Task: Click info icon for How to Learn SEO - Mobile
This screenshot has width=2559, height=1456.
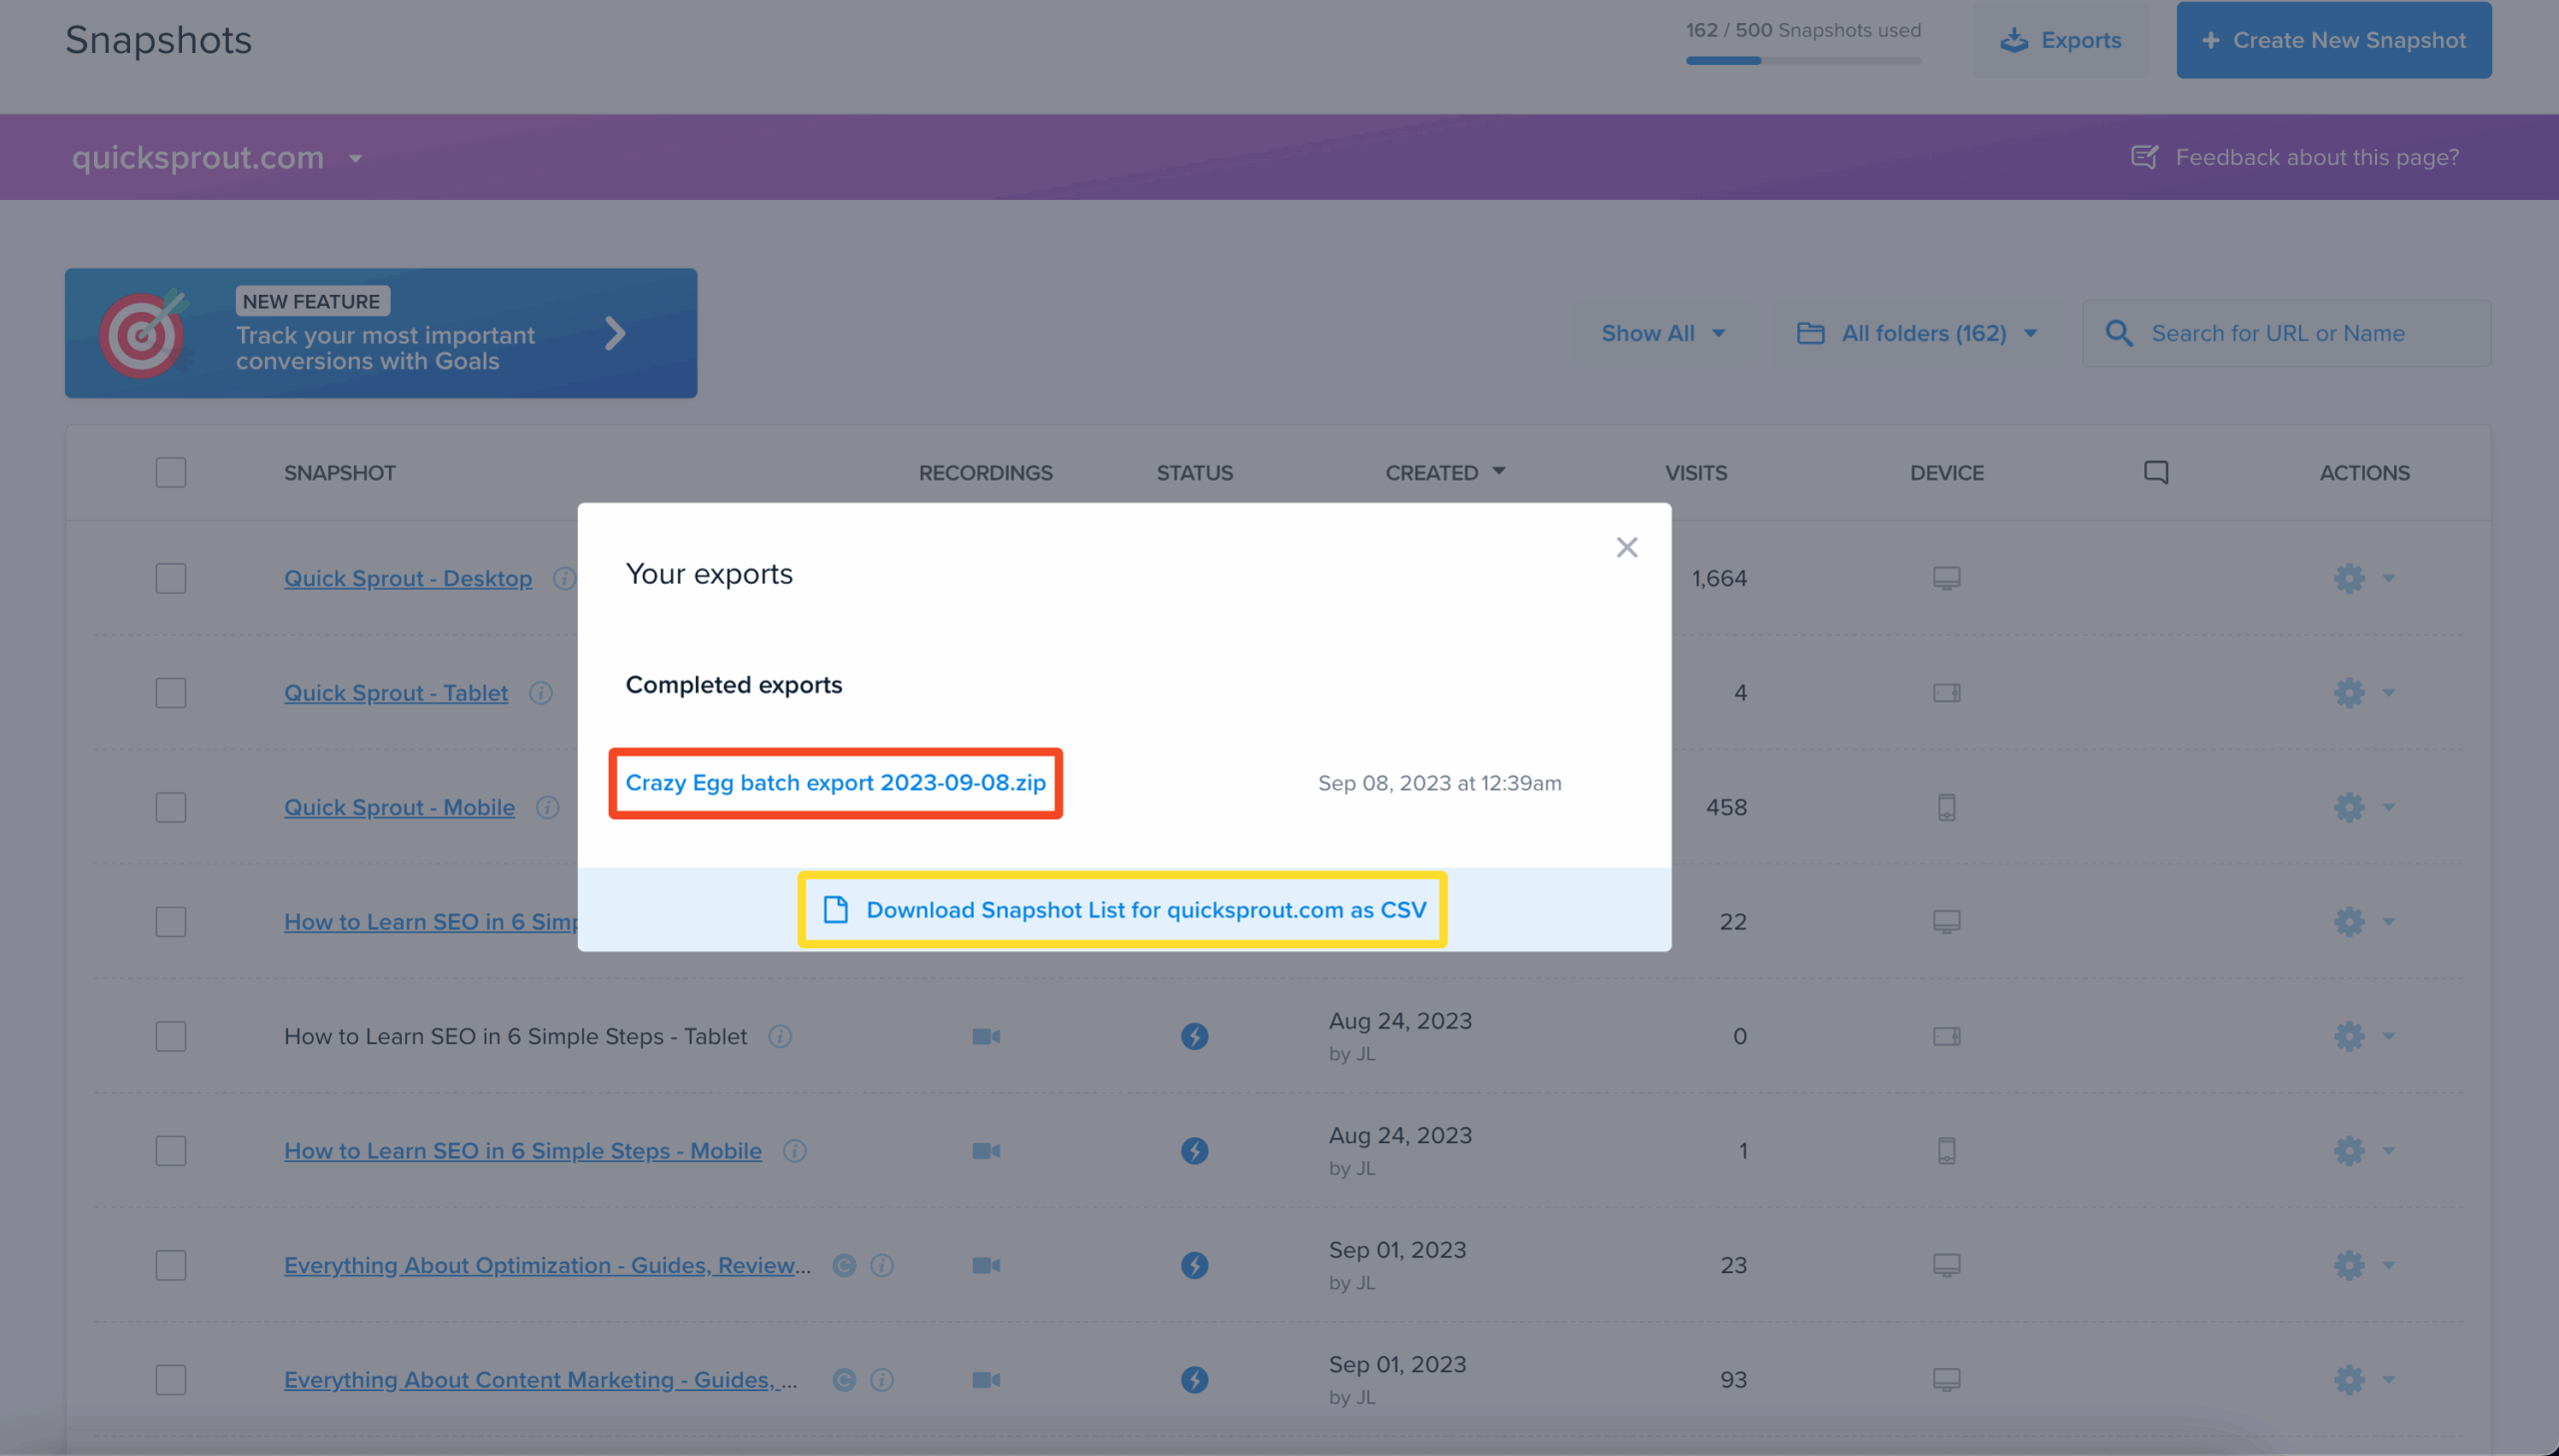Action: tap(794, 1151)
